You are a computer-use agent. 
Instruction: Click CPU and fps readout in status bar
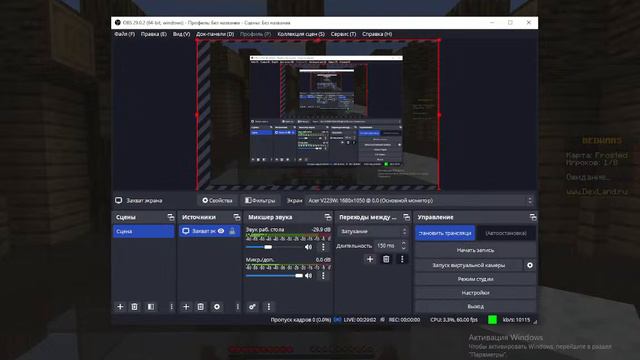[x=454, y=320]
